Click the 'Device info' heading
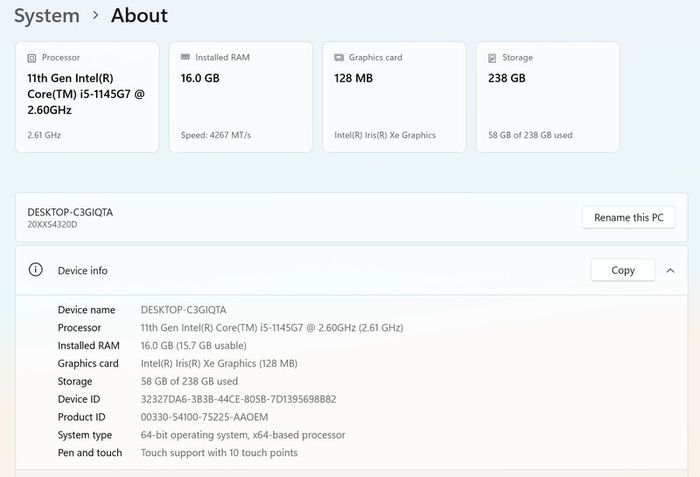Screen dimensions: 700x477 (x=83, y=270)
